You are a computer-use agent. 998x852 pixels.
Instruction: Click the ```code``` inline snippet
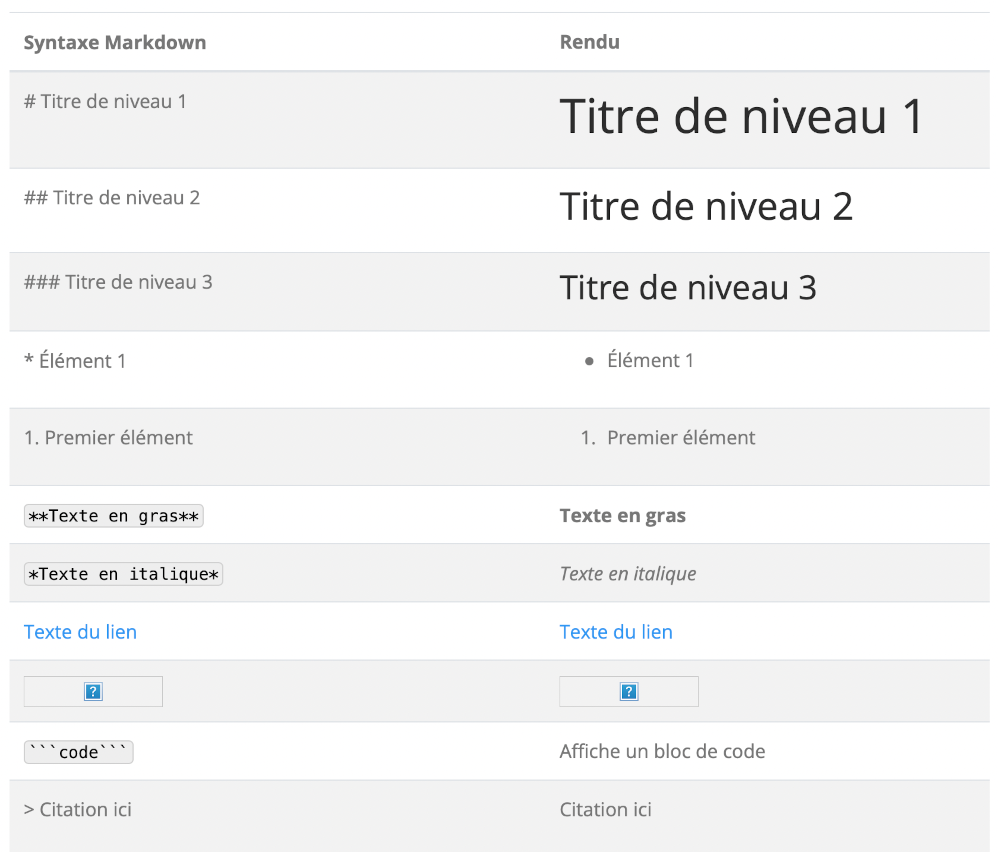(x=78, y=752)
